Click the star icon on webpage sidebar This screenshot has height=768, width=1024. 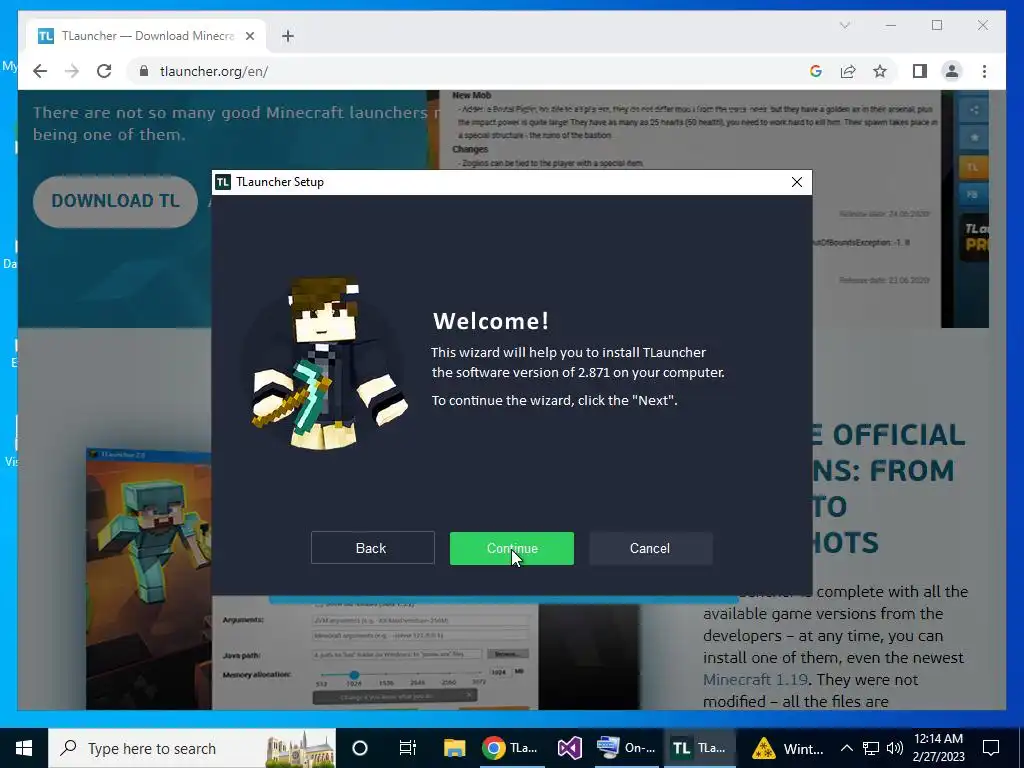click(973, 138)
